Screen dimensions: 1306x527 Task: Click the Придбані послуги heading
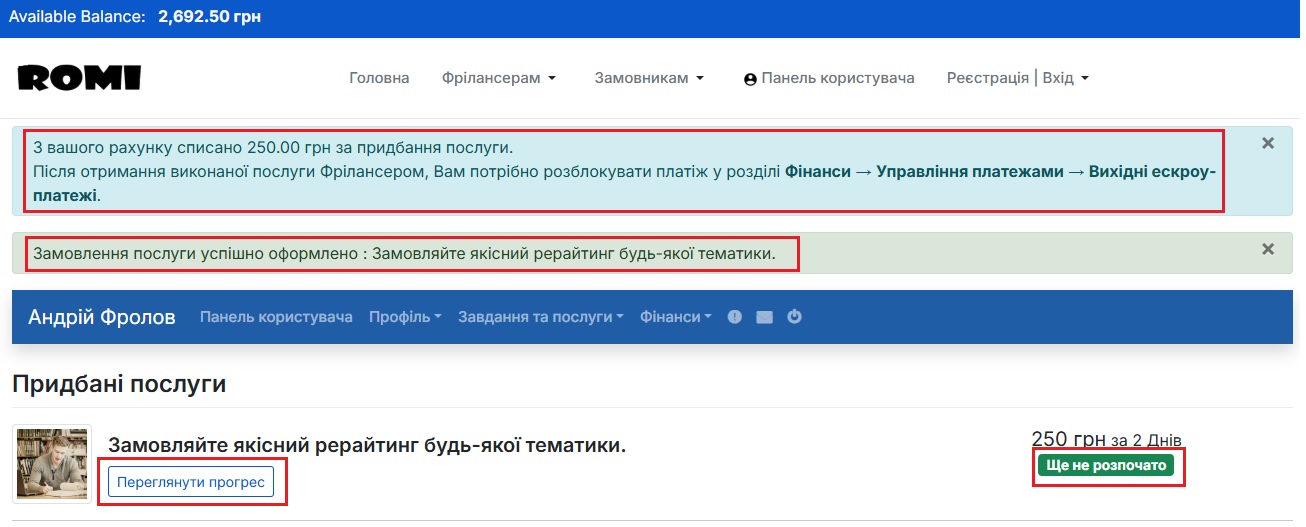click(119, 383)
